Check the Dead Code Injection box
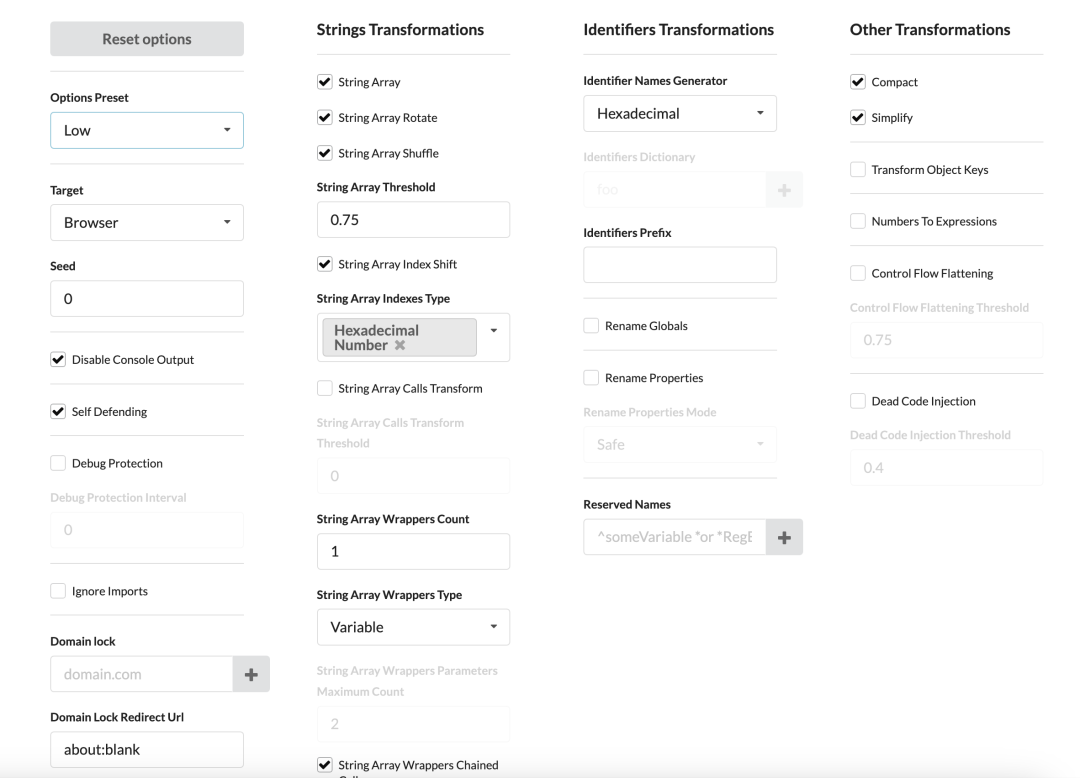Viewport: 1080px width, 778px height. (x=858, y=401)
